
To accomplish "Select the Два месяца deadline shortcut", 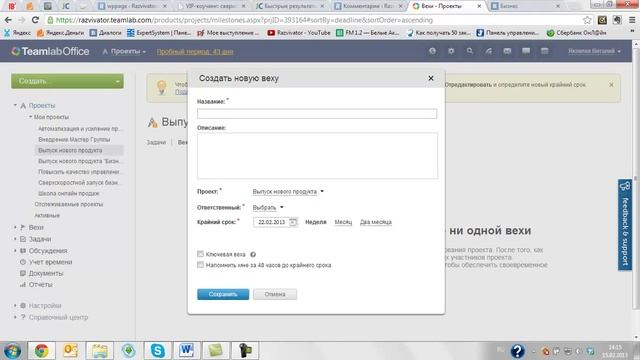I will click(x=376, y=222).
